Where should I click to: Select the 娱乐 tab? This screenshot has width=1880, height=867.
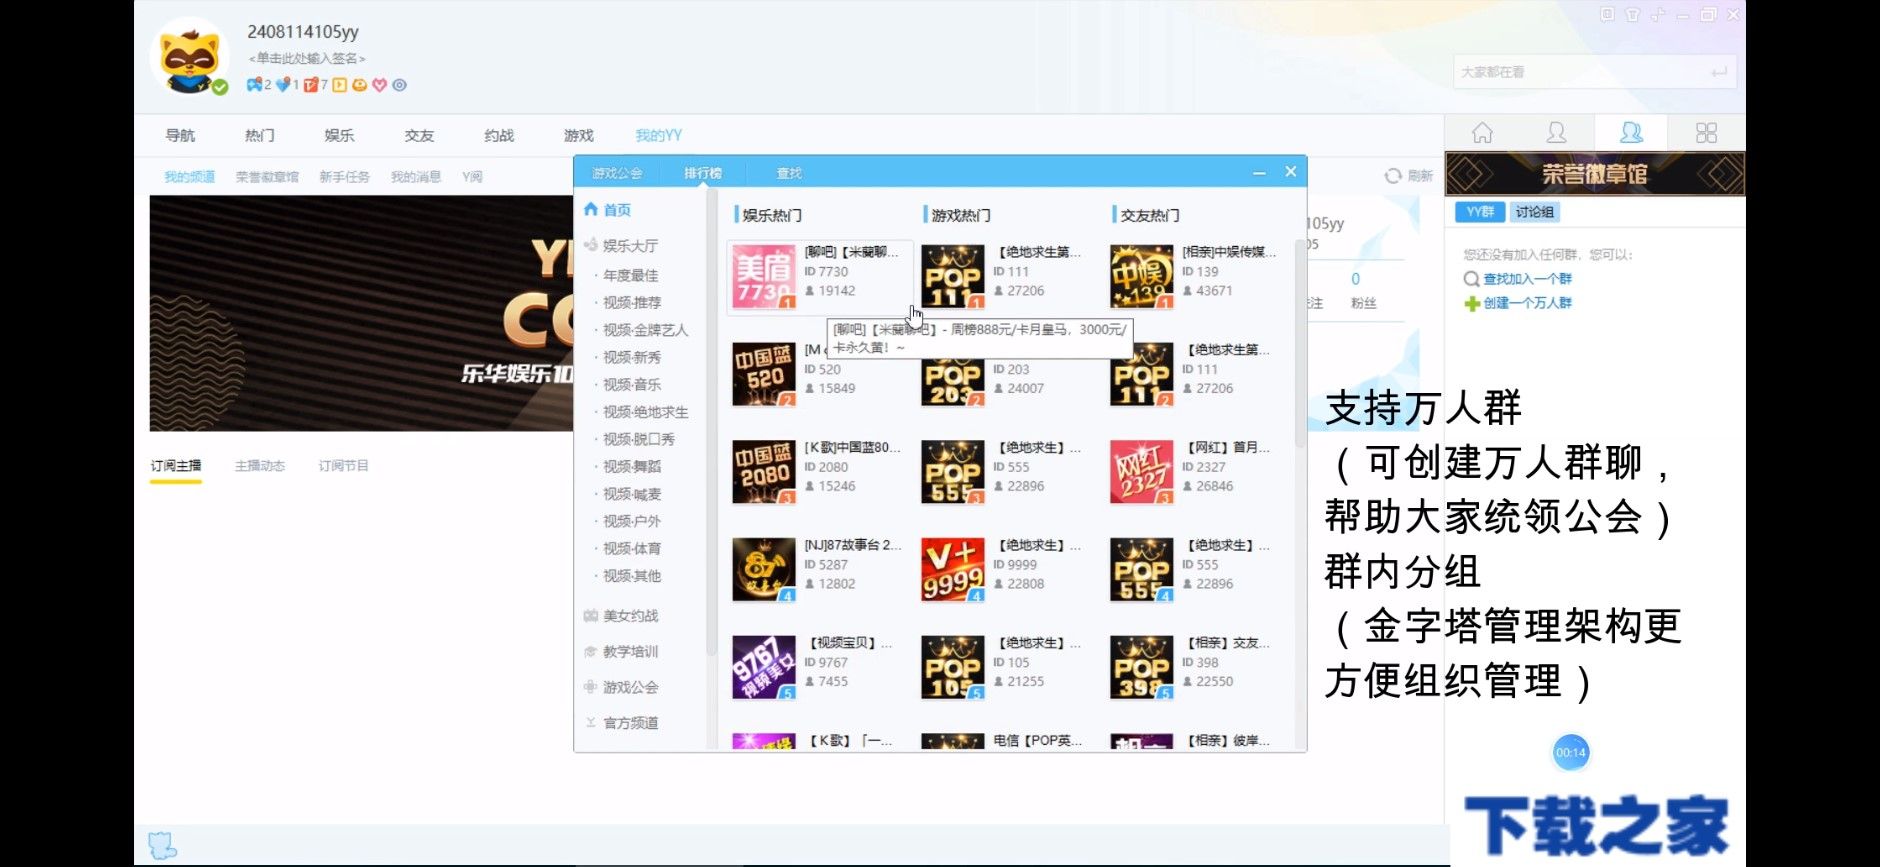[339, 135]
